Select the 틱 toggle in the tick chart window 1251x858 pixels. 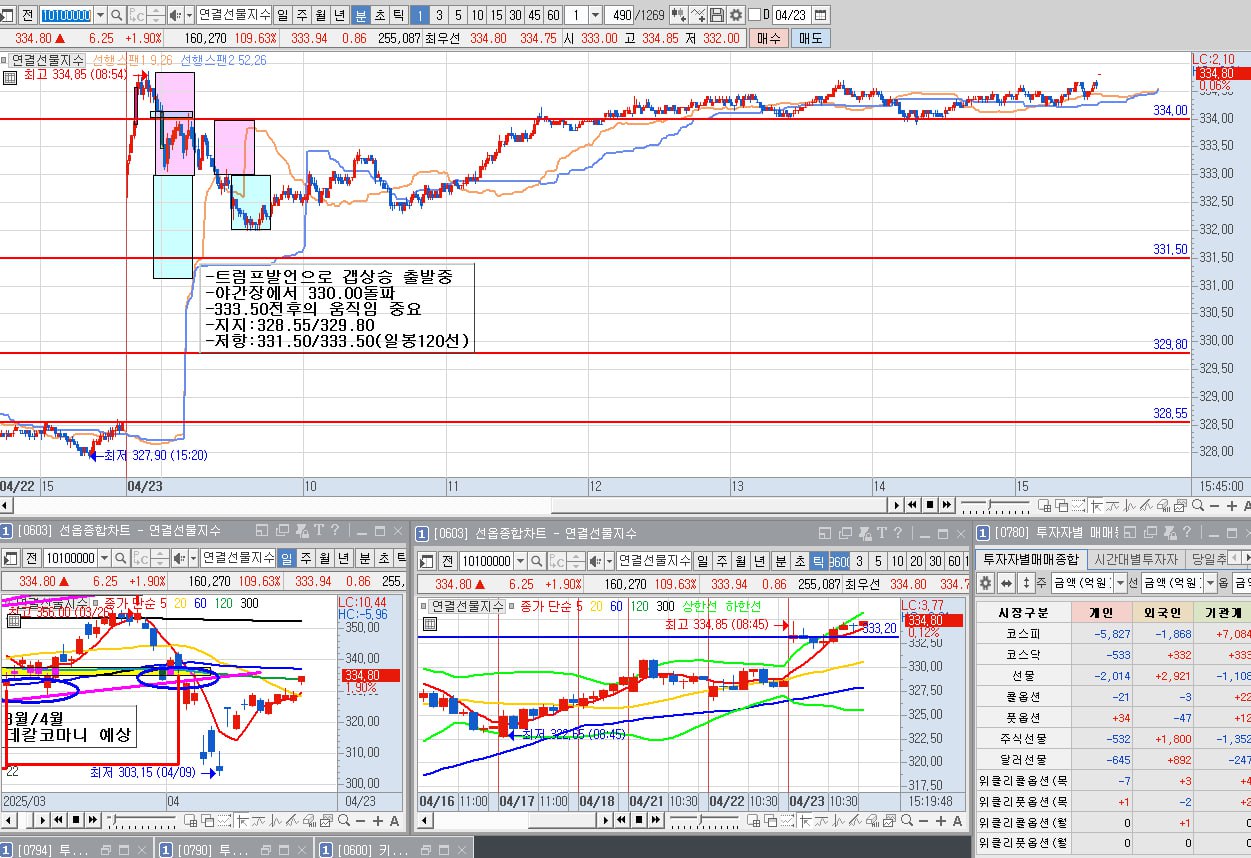point(817,560)
